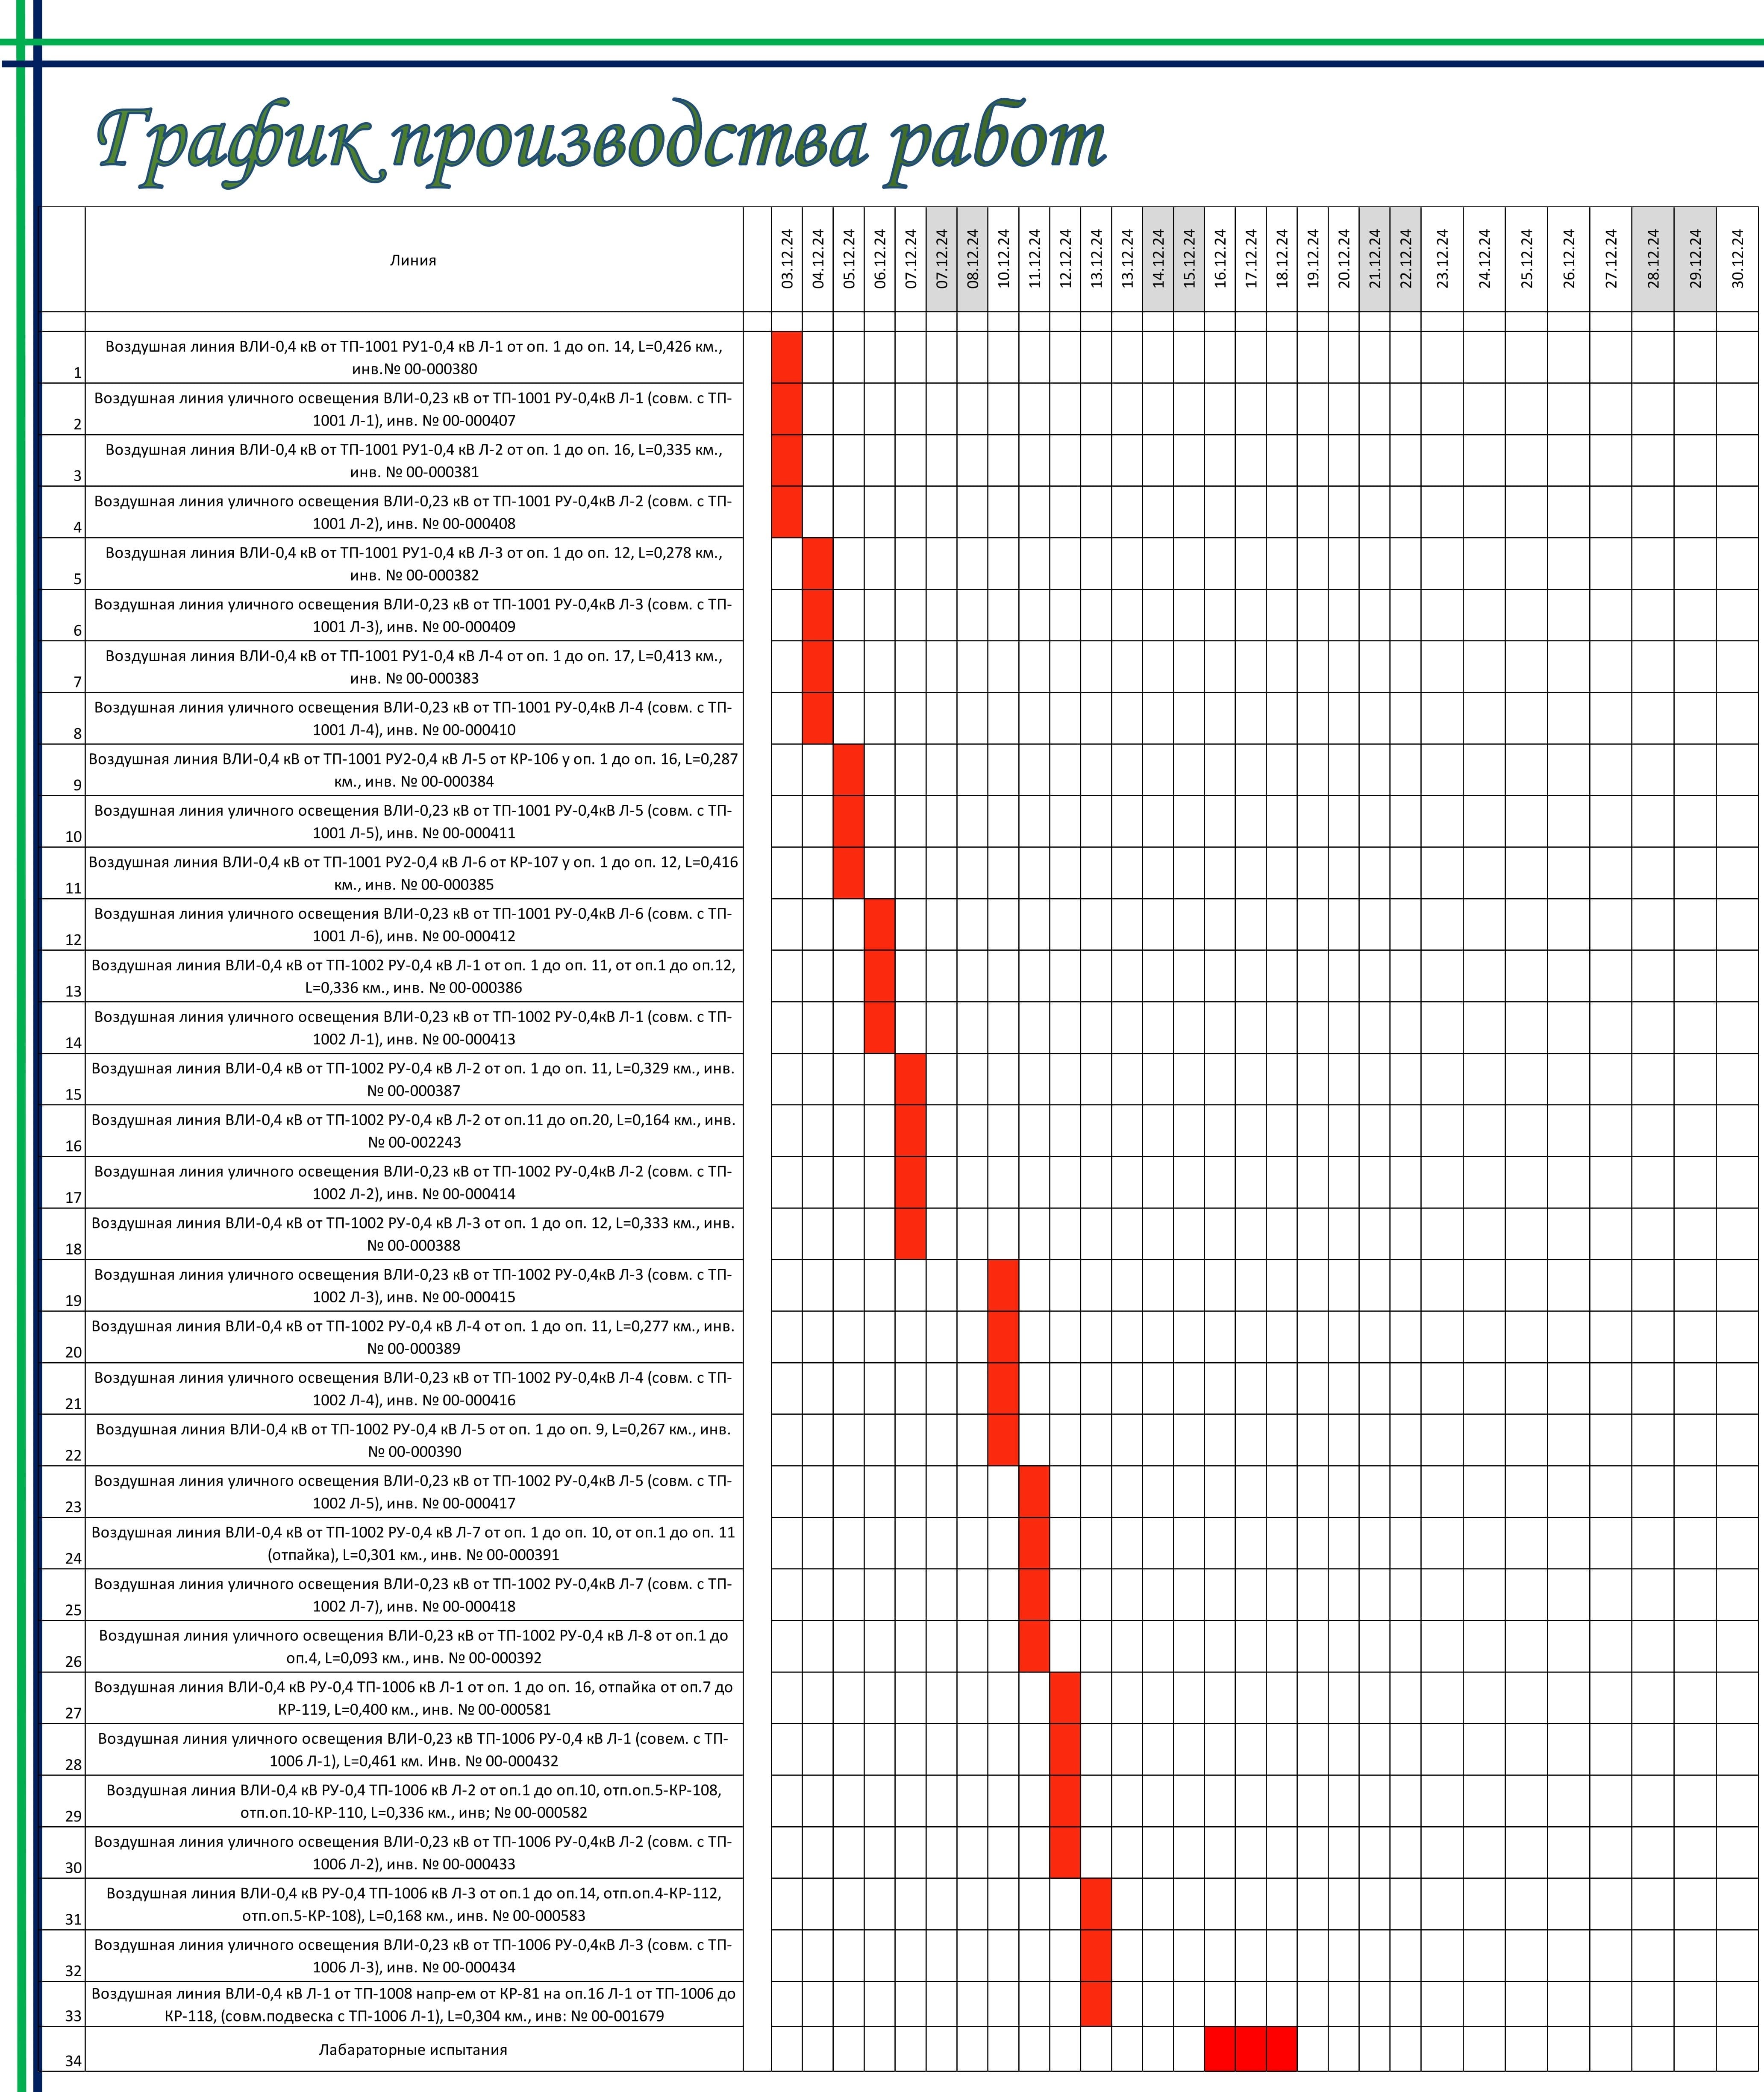Click the shaded 08.12.24 date header
The width and height of the screenshot is (1764, 2092).
(973, 260)
